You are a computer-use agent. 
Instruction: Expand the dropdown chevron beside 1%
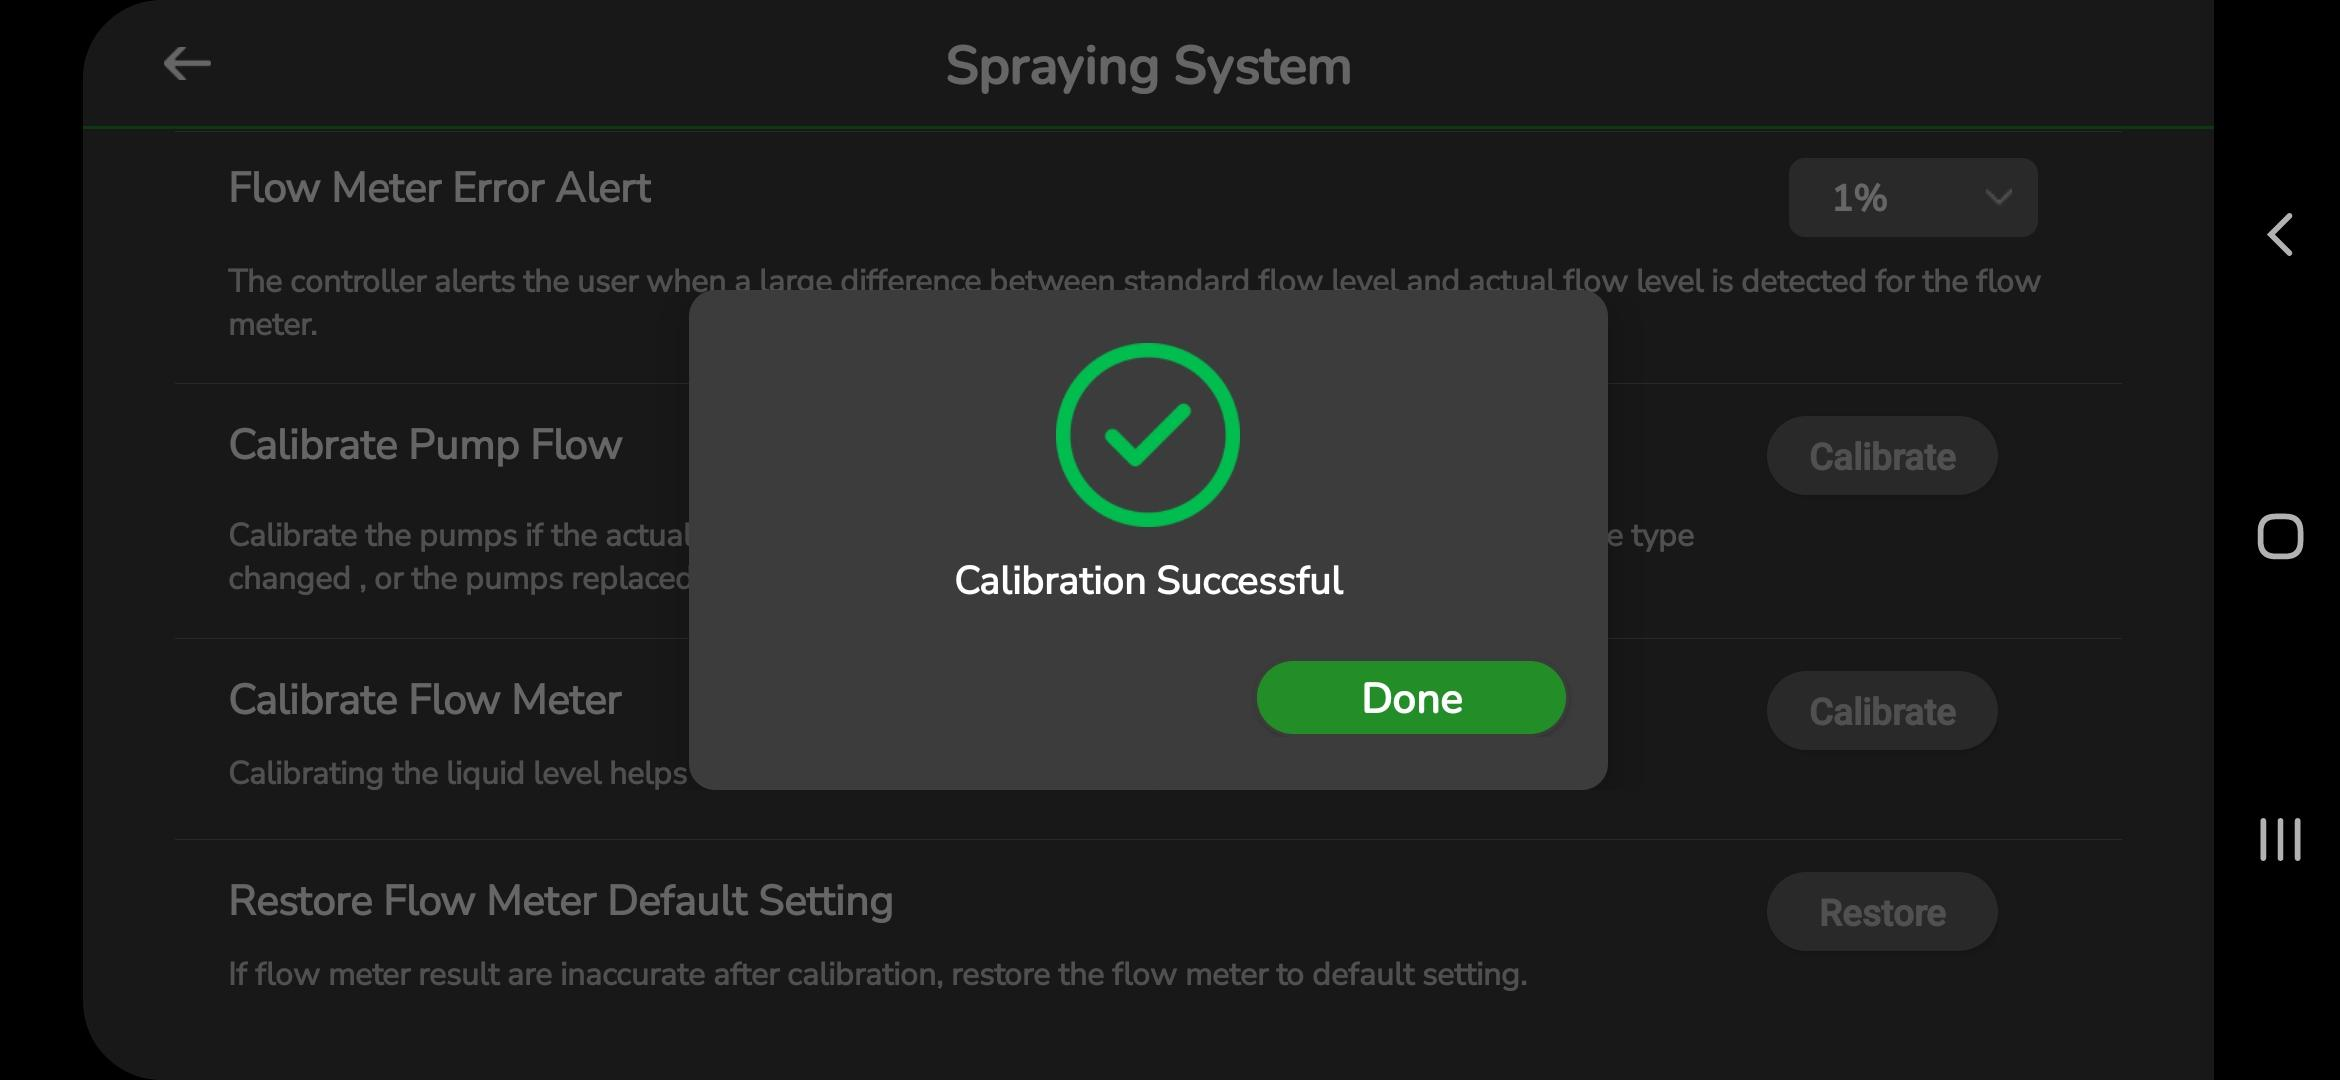click(x=1997, y=197)
